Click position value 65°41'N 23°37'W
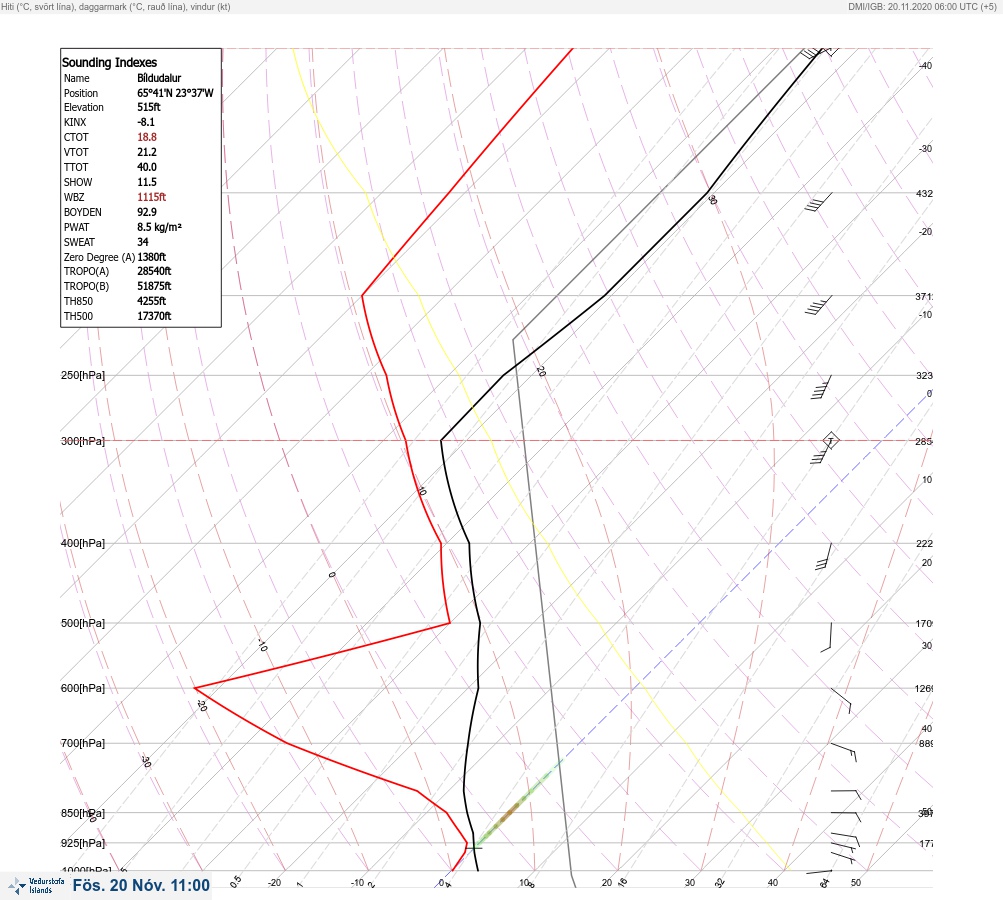1003x900 pixels. coord(175,93)
